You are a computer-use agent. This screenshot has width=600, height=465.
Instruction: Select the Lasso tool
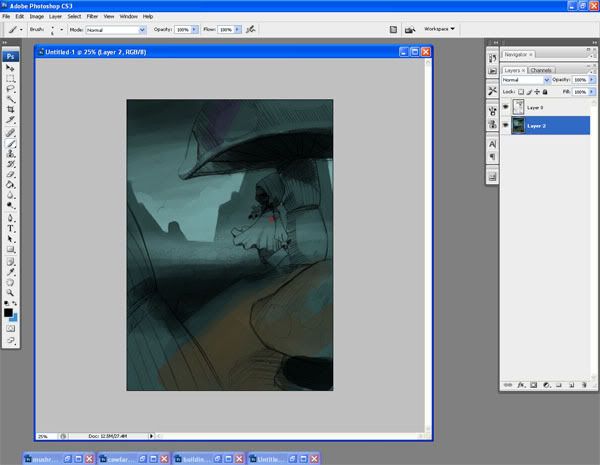[x=10, y=89]
